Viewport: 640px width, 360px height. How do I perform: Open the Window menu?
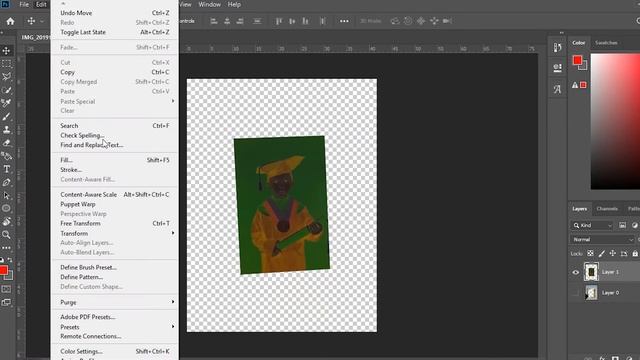209,4
